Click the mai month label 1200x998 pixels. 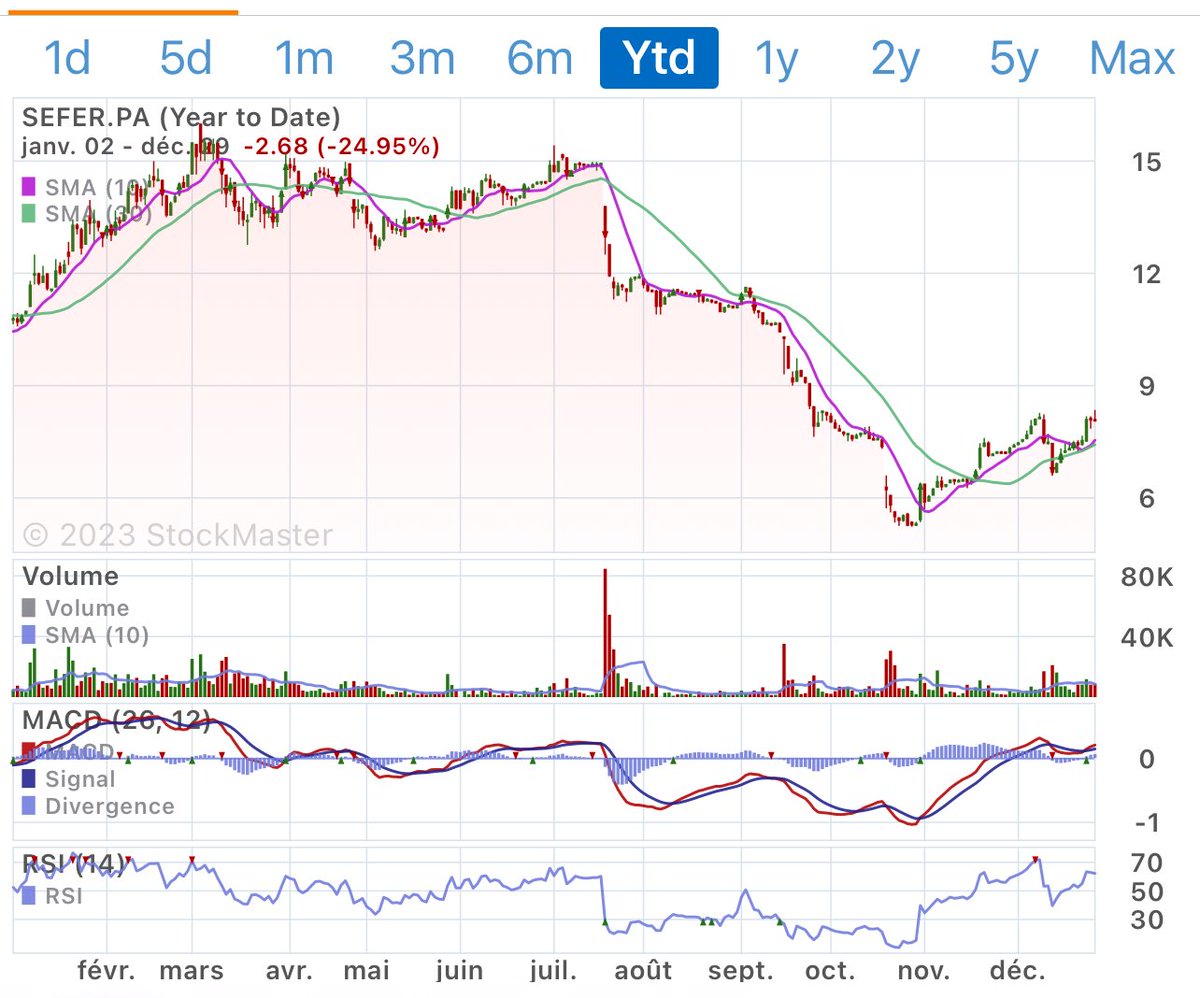[x=367, y=971]
